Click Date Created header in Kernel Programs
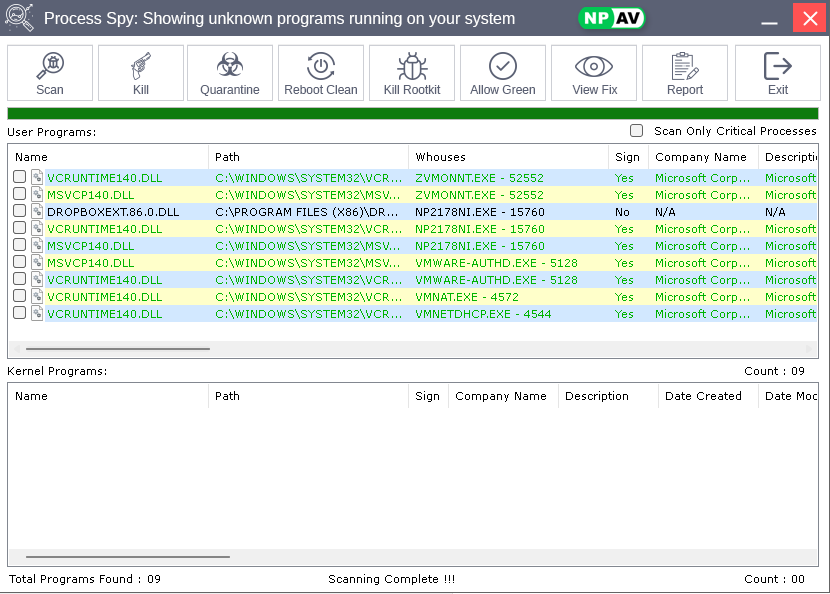Screen dimensions: 830x594 tap(703, 396)
